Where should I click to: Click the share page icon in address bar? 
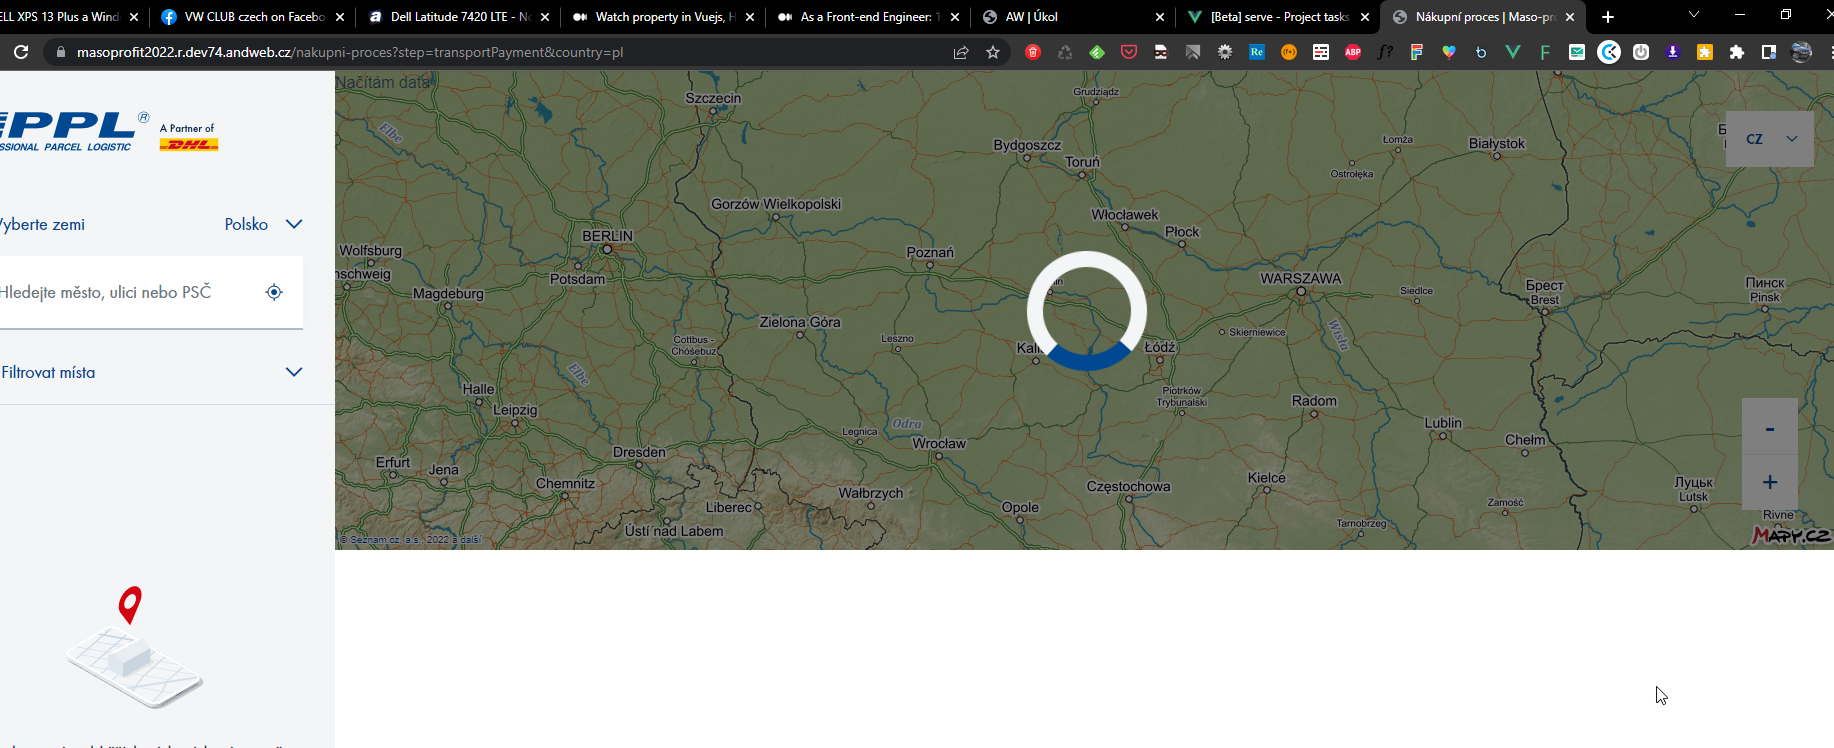[961, 52]
